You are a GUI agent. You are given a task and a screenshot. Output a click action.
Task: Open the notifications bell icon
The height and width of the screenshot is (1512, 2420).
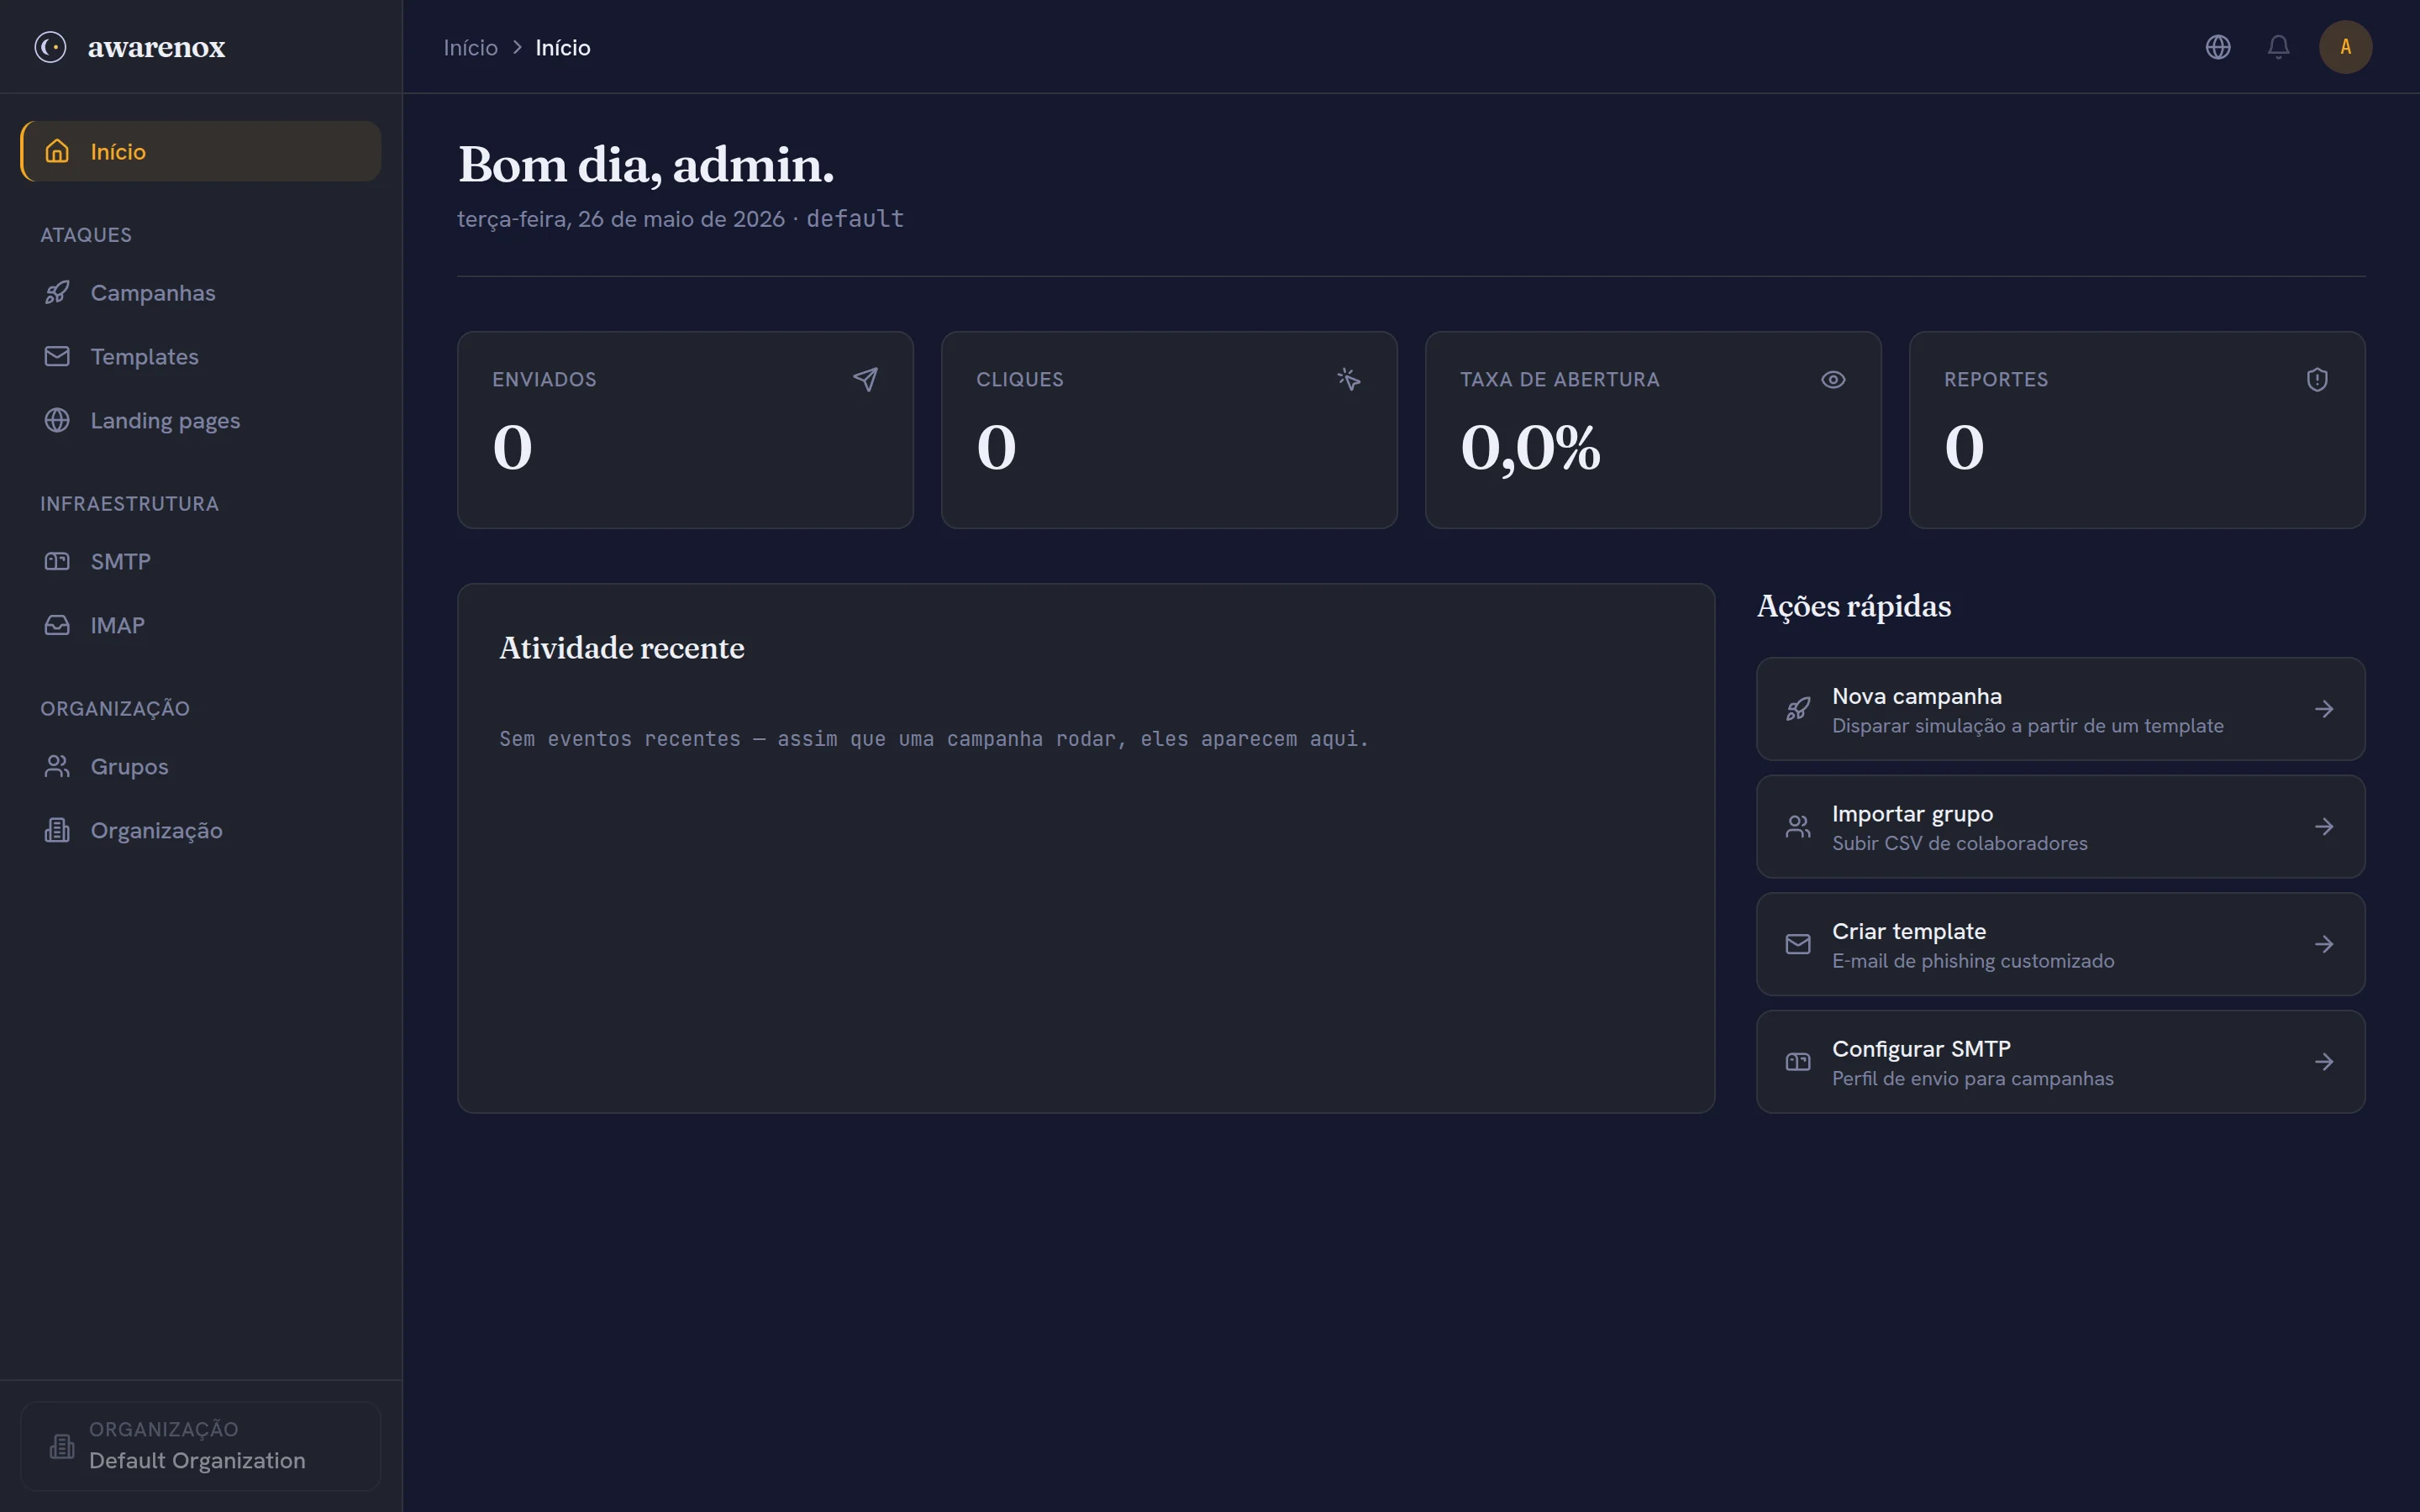click(2278, 47)
